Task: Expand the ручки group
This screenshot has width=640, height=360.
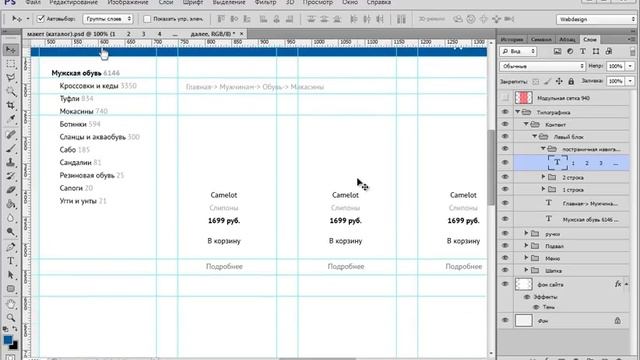Action: point(526,233)
